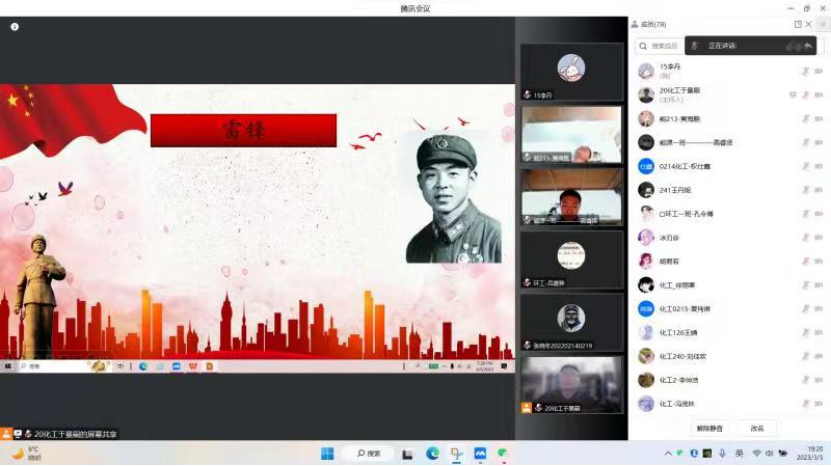Click the 改名 rename button
This screenshot has height=466, width=831.
coord(757,428)
